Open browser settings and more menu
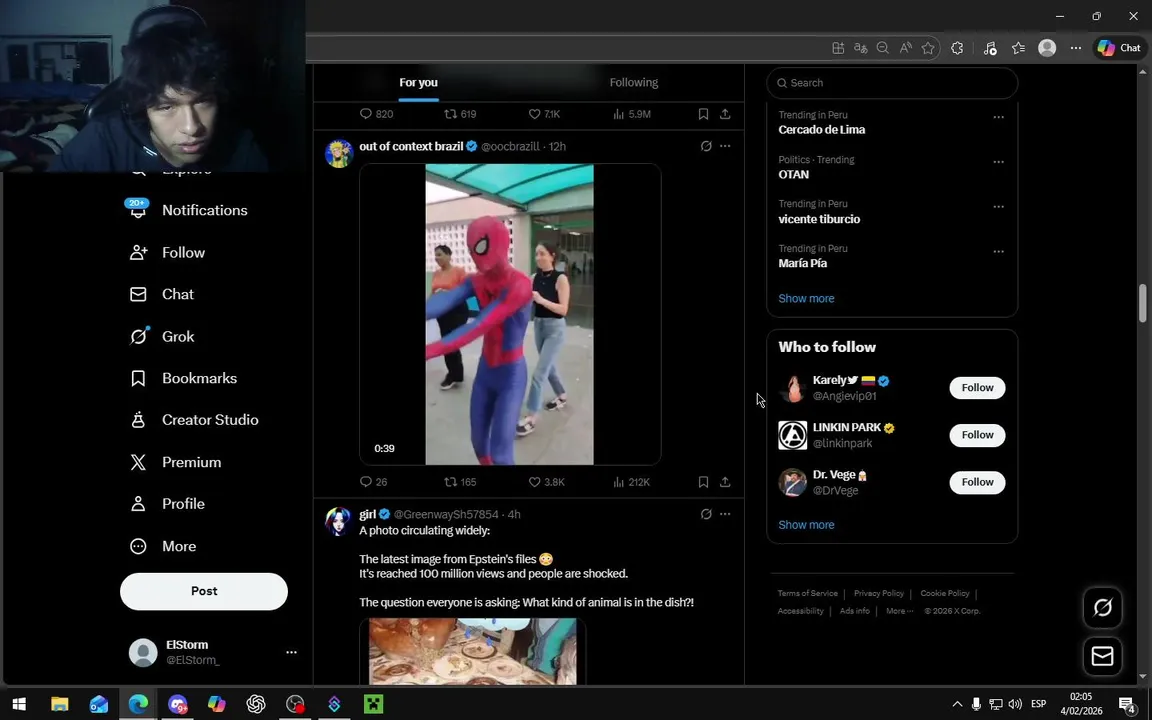 (x=1076, y=48)
